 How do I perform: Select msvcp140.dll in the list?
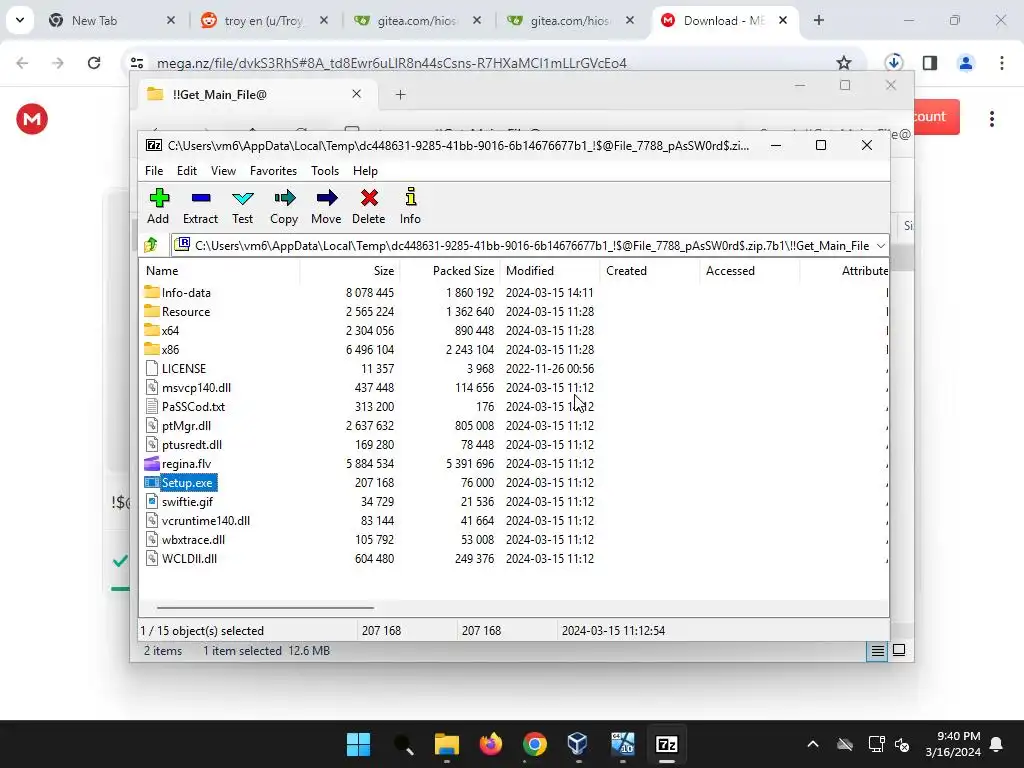click(x=187, y=387)
